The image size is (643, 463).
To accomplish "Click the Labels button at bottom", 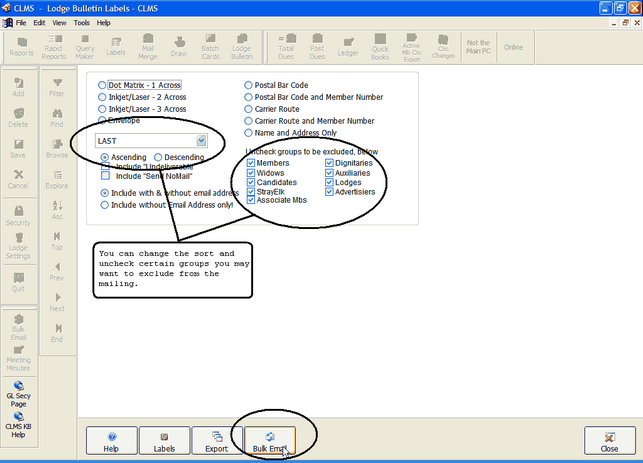I will (165, 440).
